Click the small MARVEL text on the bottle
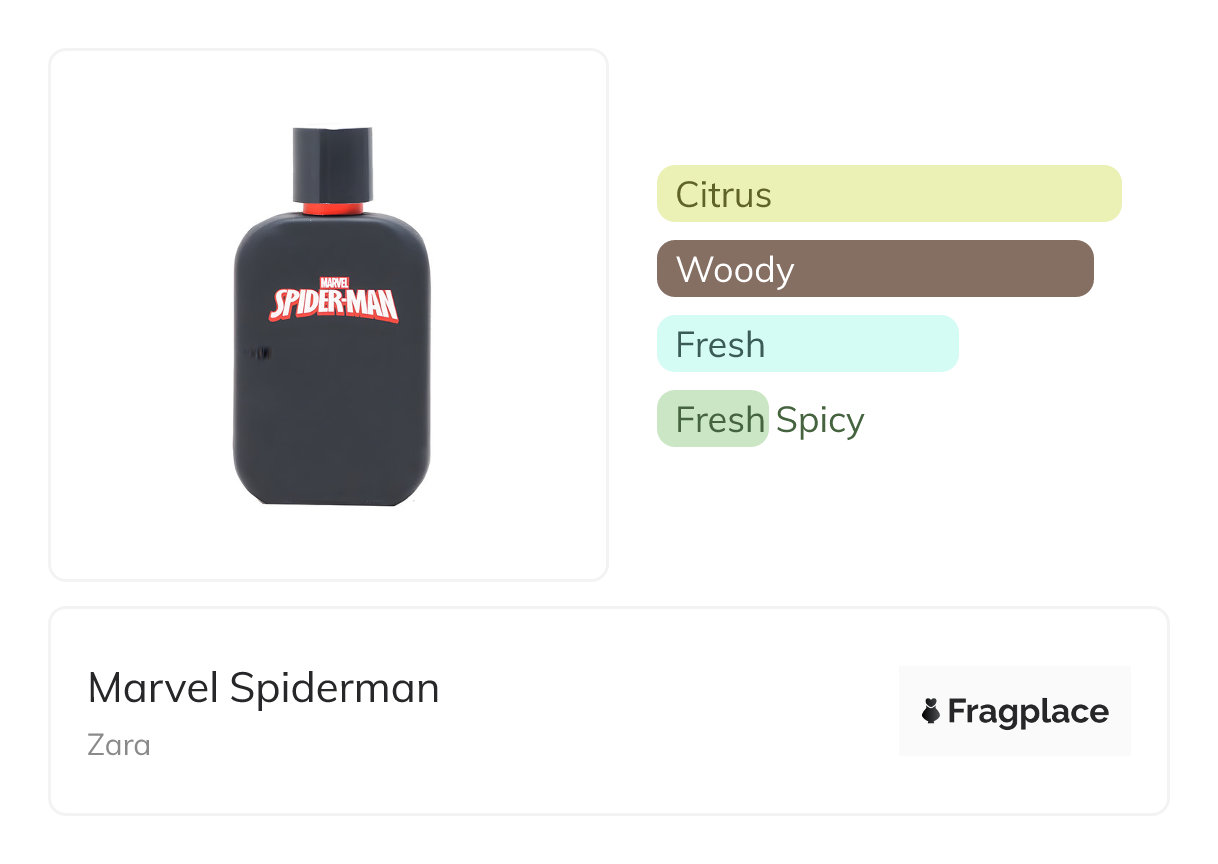Viewport: 1218px width, 864px height. click(333, 283)
